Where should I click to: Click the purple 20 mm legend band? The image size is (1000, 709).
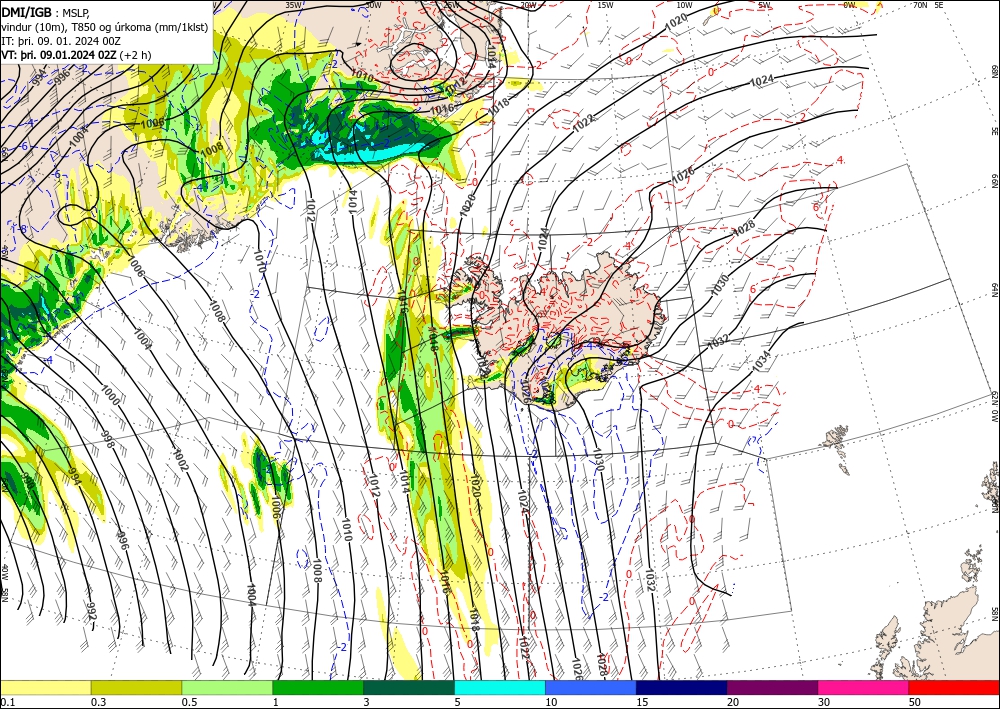coord(772,687)
